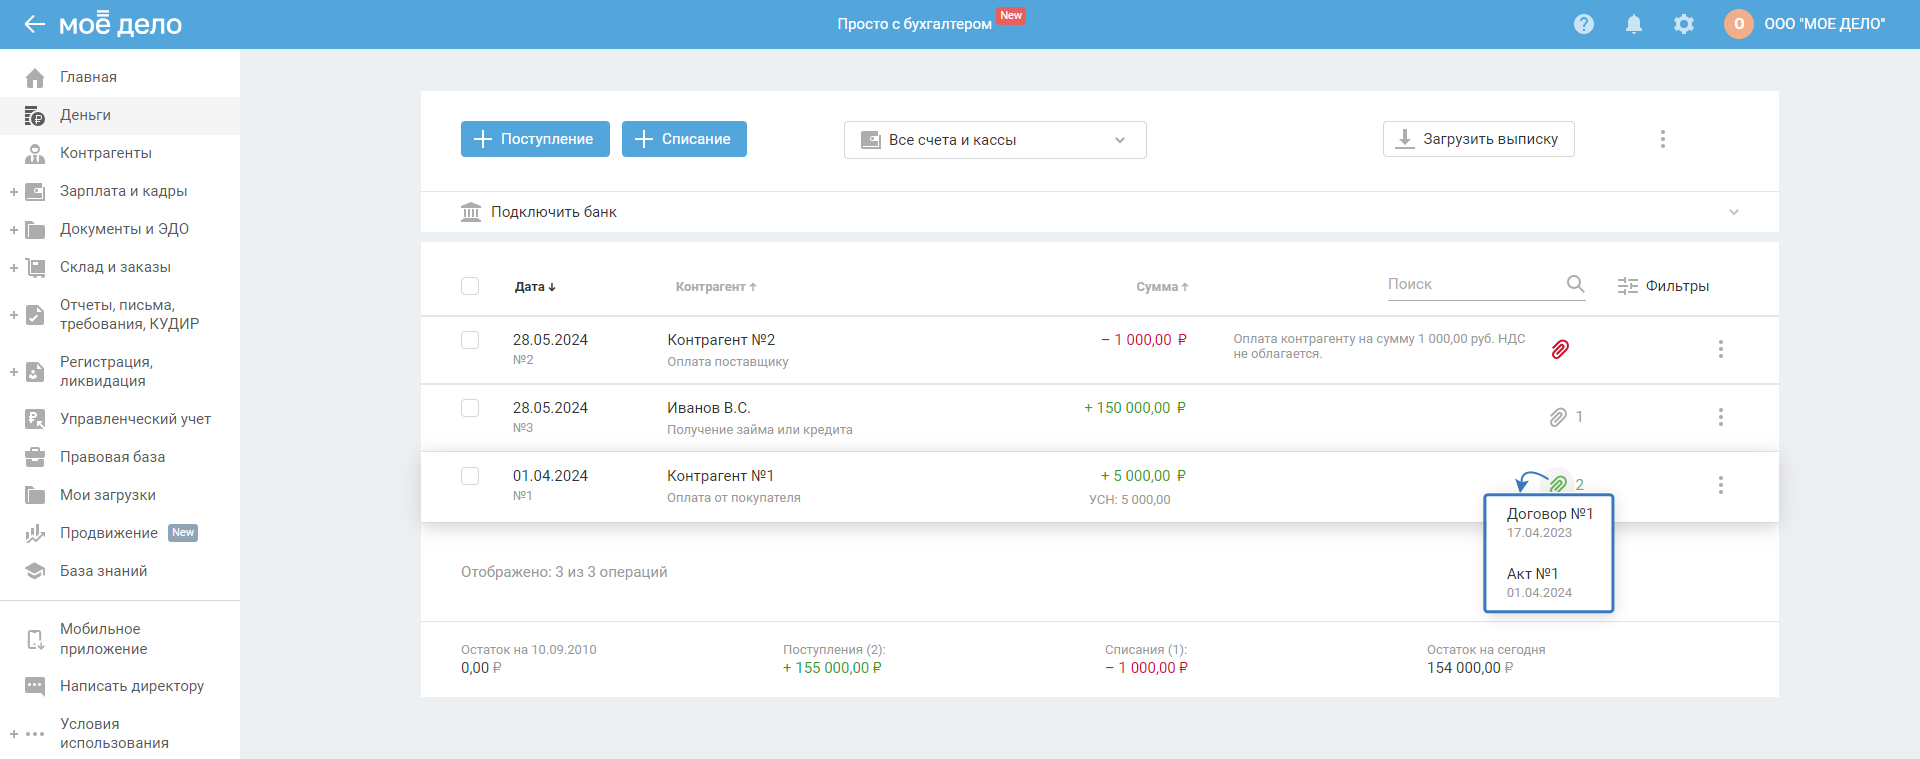Click the Поступление button

pyautogui.click(x=535, y=139)
